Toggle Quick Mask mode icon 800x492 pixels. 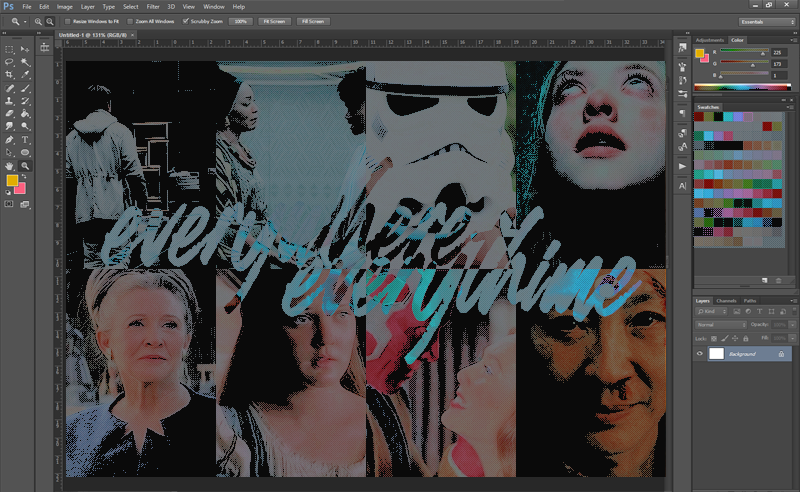9,204
